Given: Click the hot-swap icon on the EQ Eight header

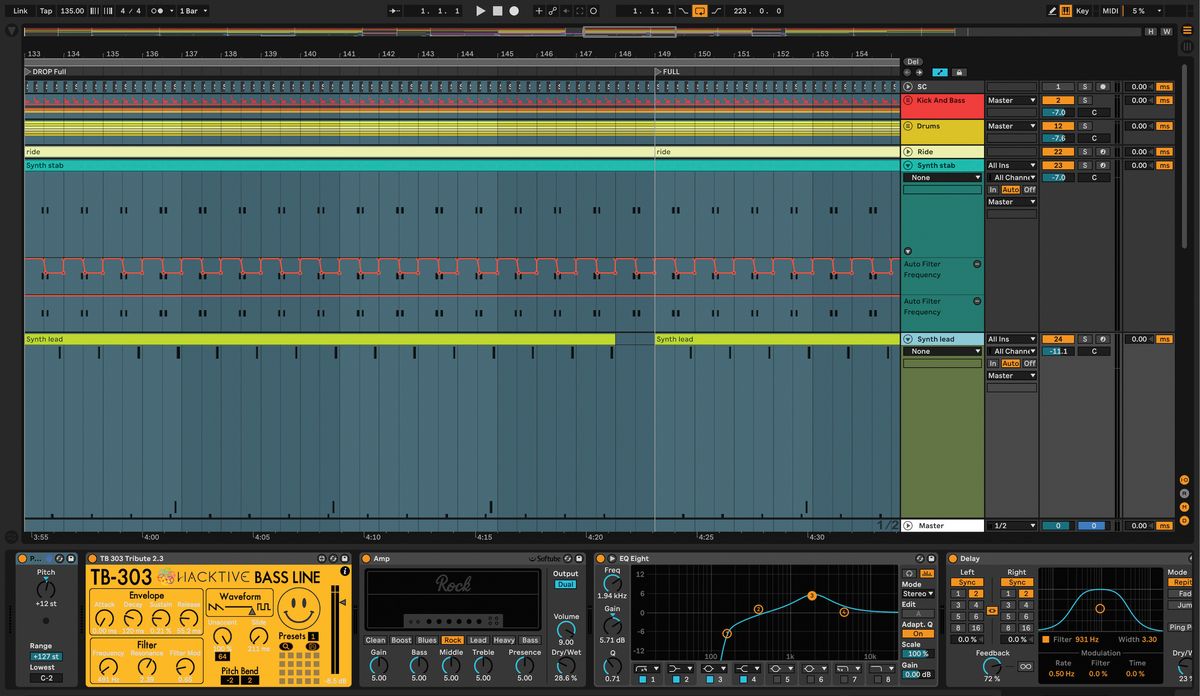Looking at the screenshot, I should pos(918,559).
